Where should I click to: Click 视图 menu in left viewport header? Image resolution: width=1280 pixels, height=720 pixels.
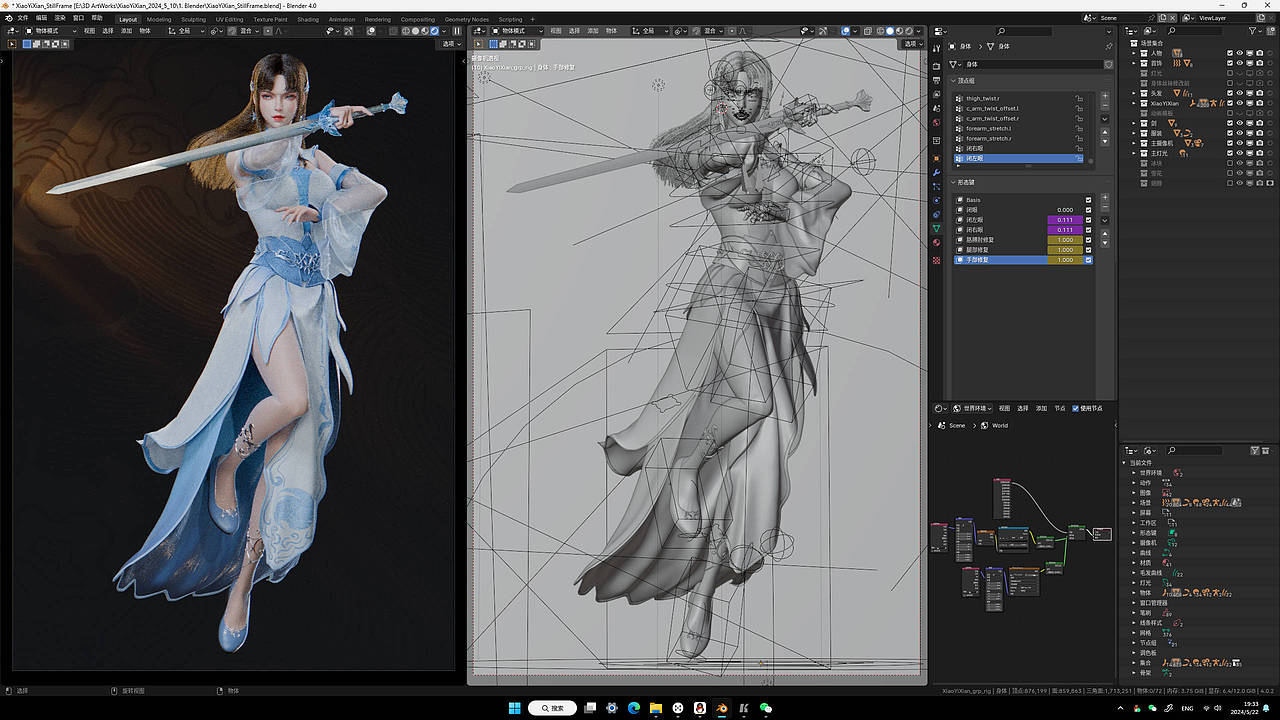click(x=89, y=31)
